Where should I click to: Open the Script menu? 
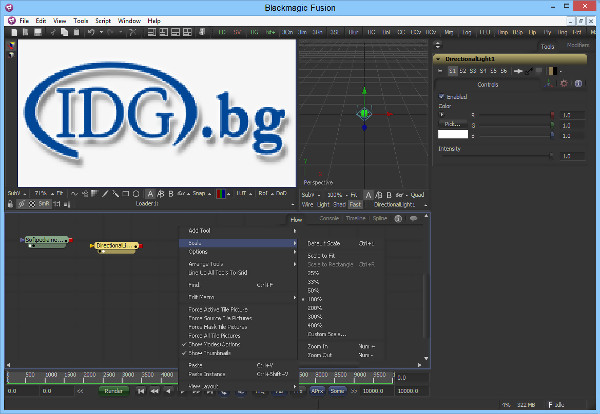pos(103,21)
